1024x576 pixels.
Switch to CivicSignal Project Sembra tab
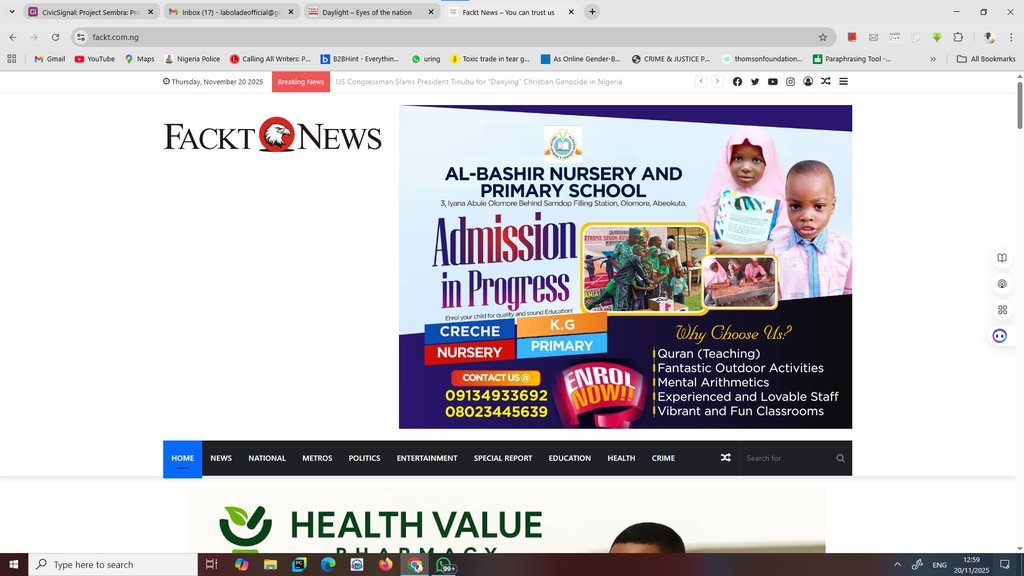point(91,12)
